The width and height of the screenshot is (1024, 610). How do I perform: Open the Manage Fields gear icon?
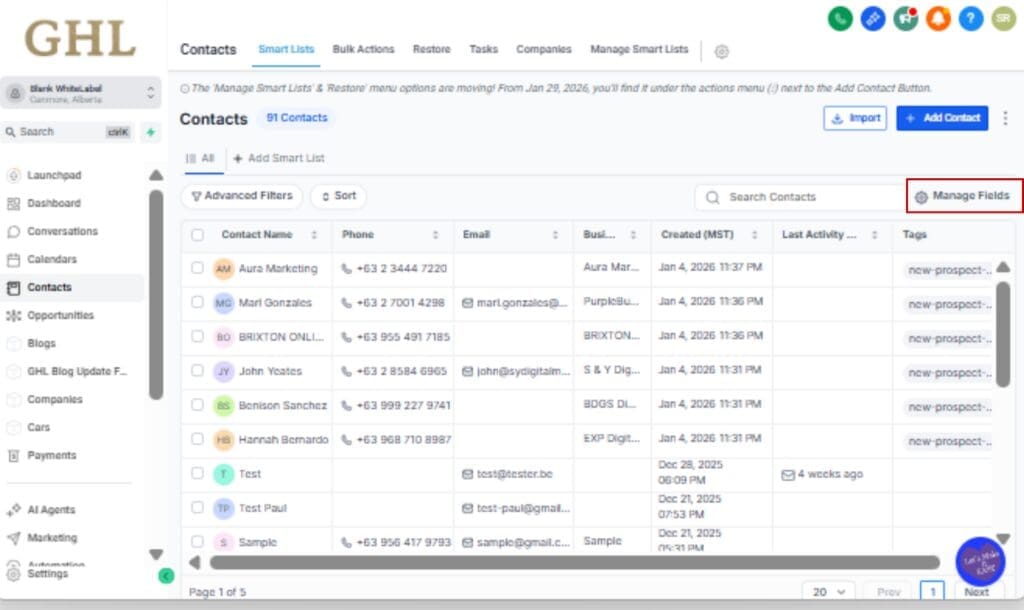pos(921,197)
